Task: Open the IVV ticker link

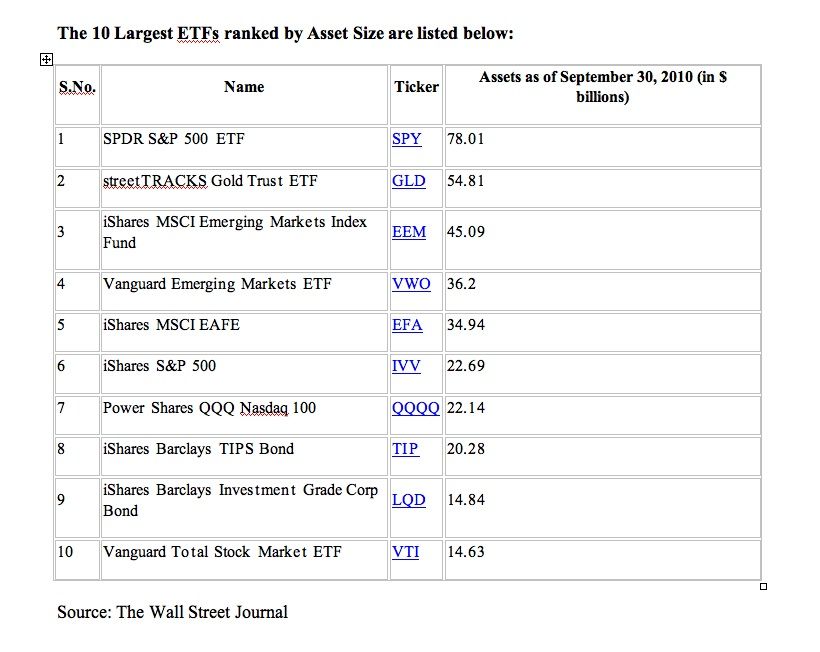Action: (406, 366)
